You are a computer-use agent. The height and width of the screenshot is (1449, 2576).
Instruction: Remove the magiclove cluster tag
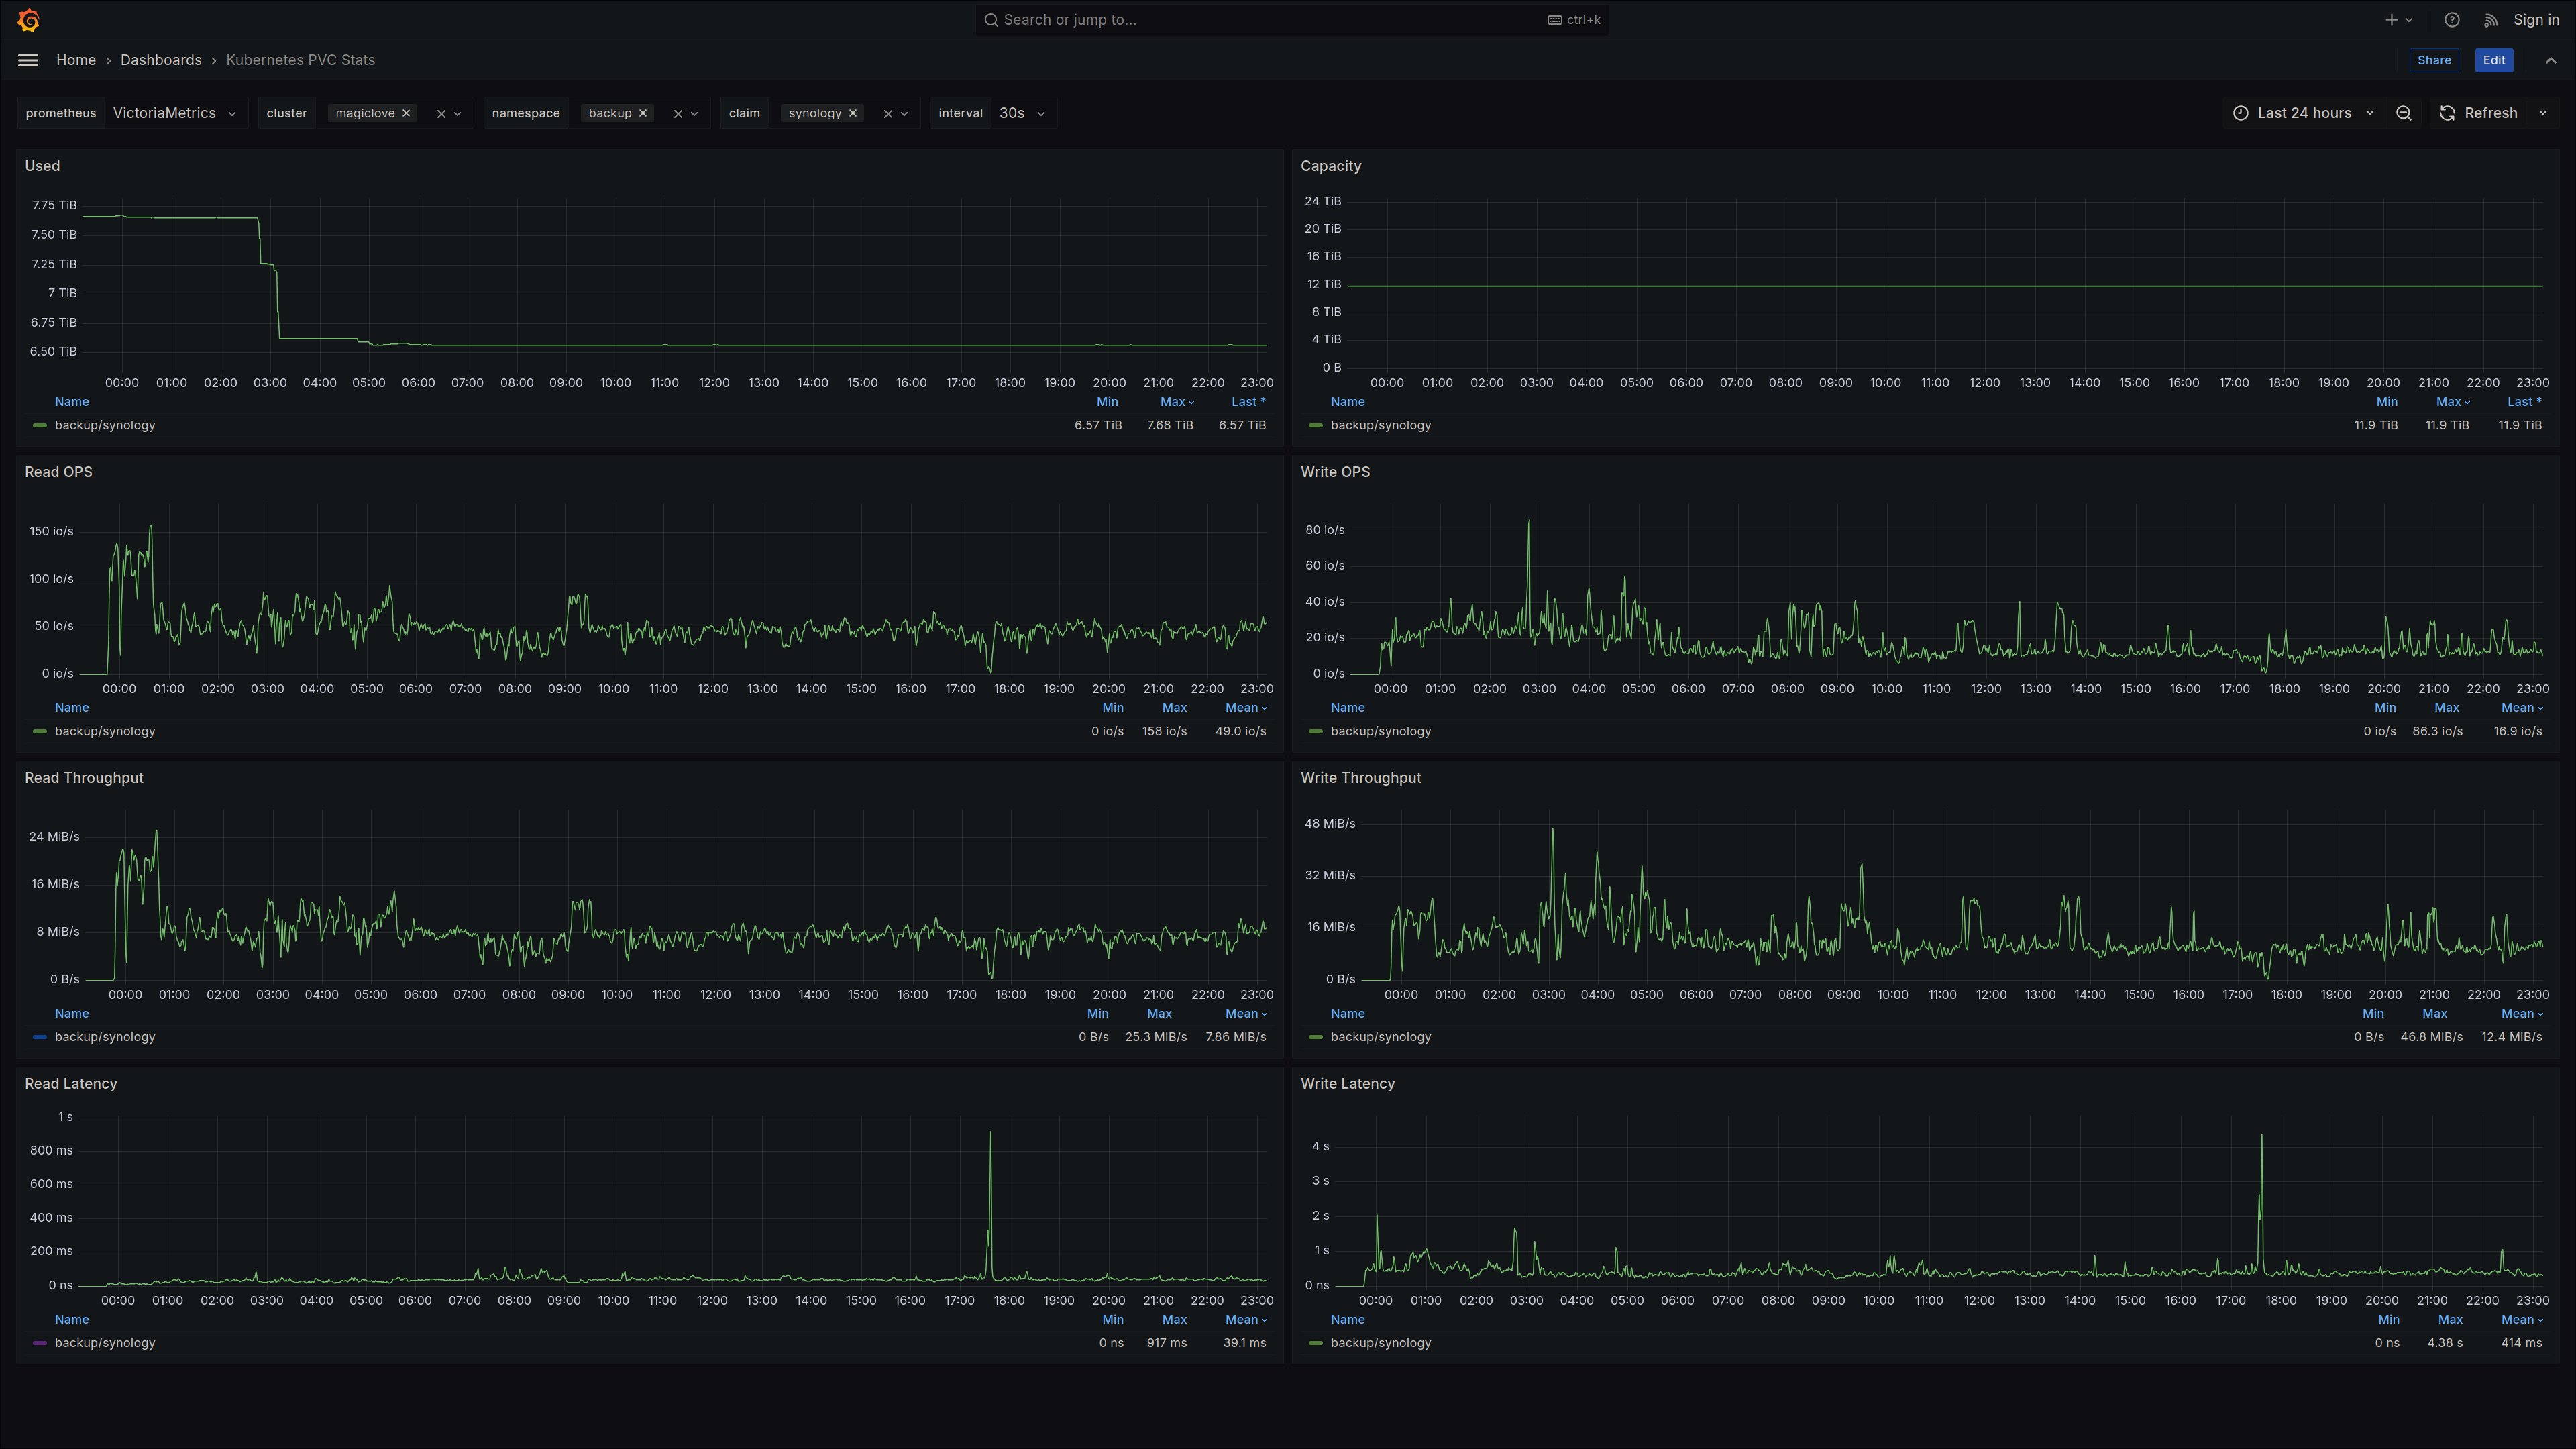406,113
